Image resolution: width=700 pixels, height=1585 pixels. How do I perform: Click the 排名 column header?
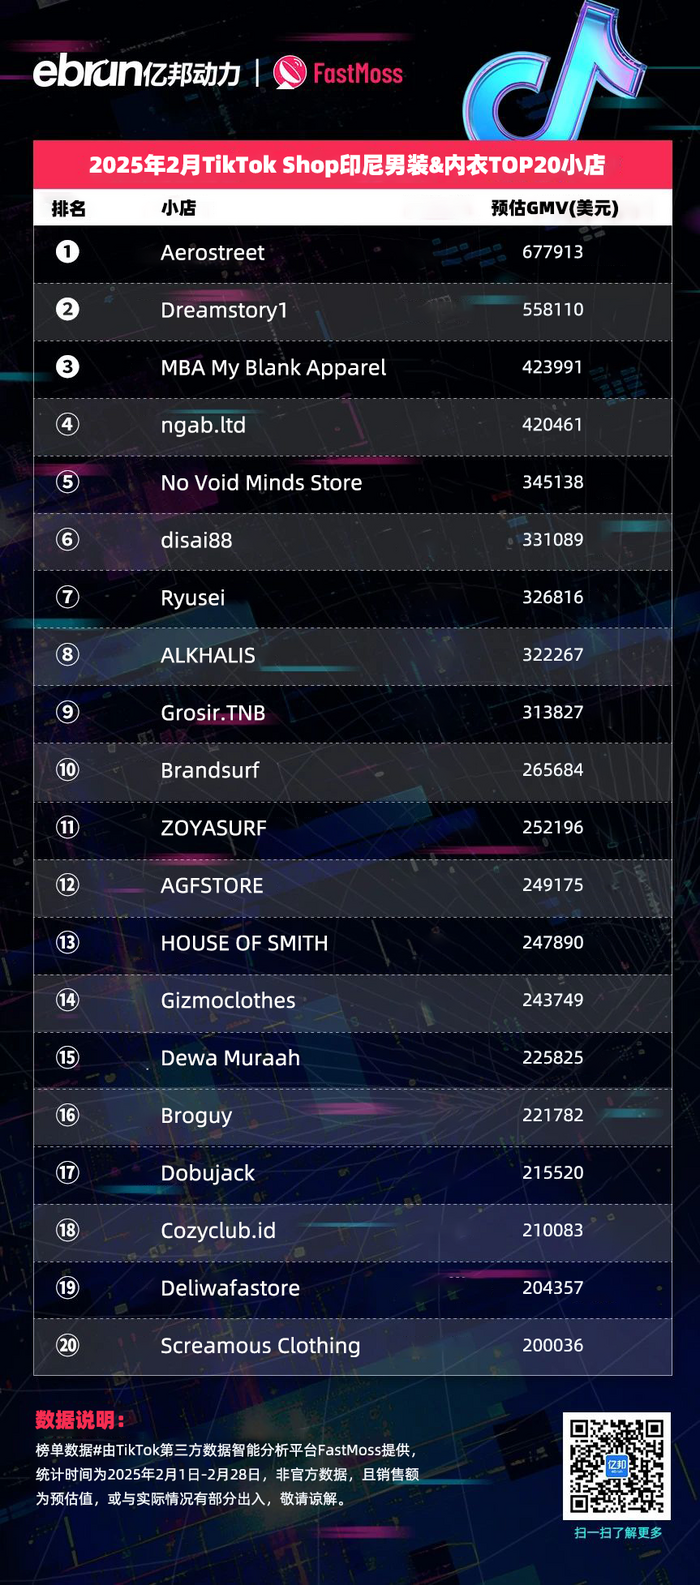click(69, 208)
